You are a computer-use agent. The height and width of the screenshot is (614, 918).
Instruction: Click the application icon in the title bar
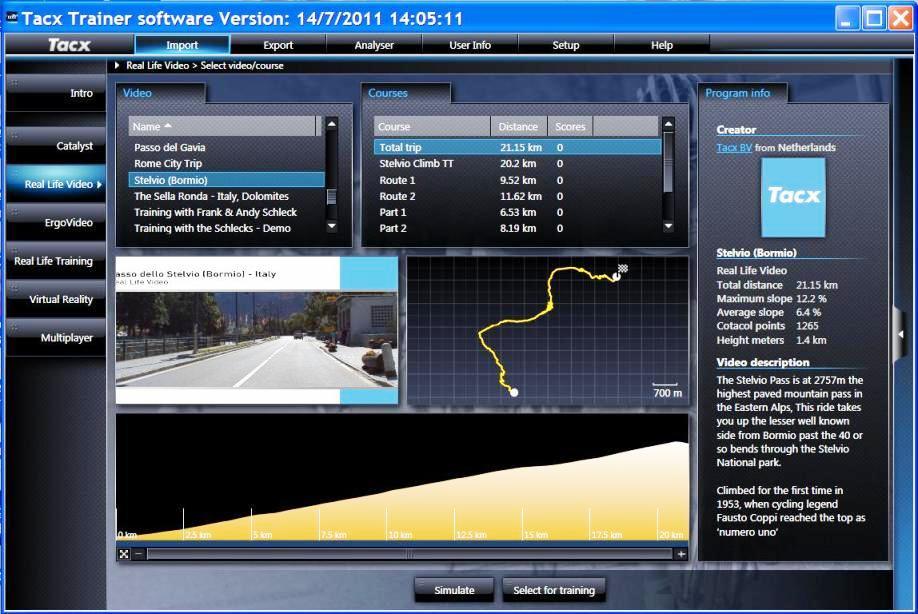(12, 18)
